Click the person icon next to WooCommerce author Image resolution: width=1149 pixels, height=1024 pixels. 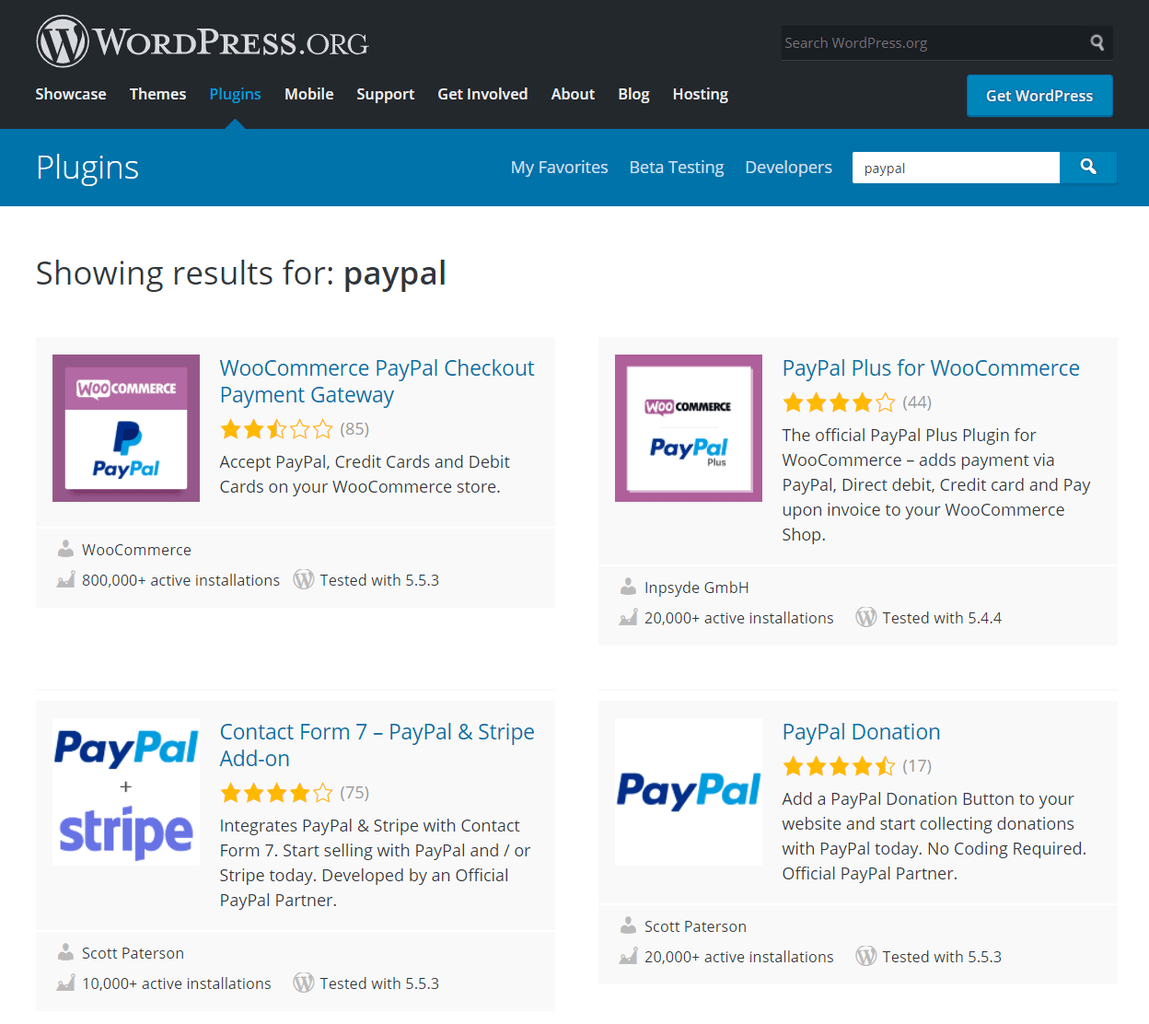[65, 548]
